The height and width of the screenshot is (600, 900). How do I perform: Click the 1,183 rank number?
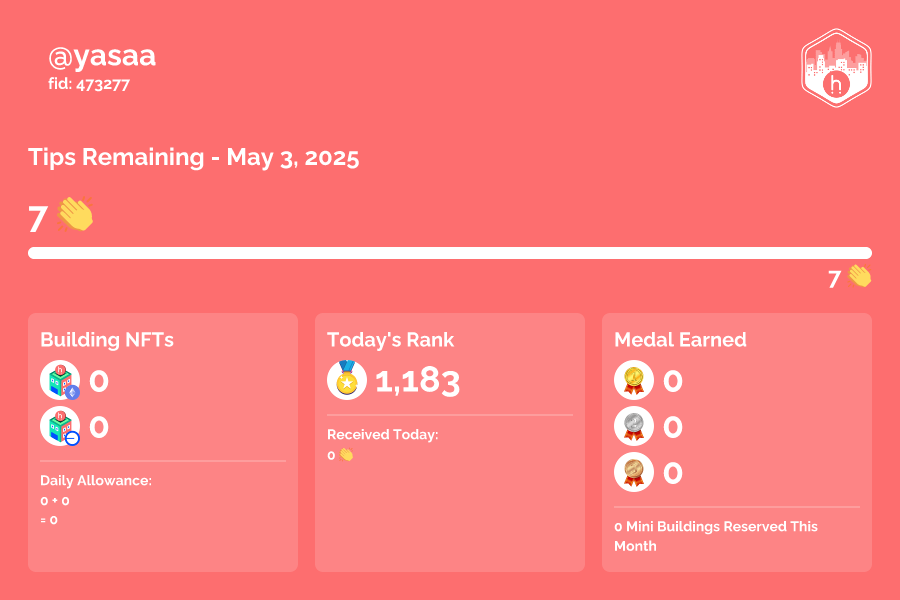417,381
